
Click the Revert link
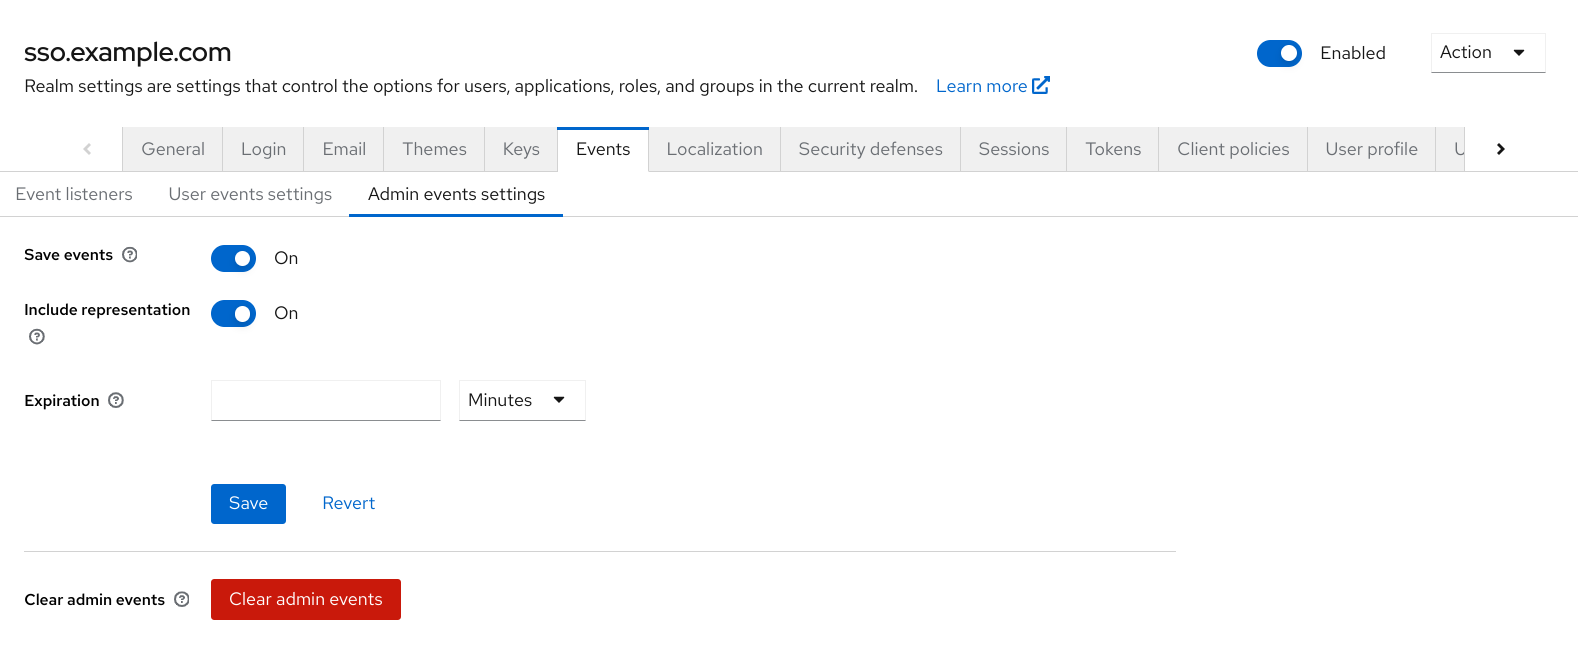point(348,503)
